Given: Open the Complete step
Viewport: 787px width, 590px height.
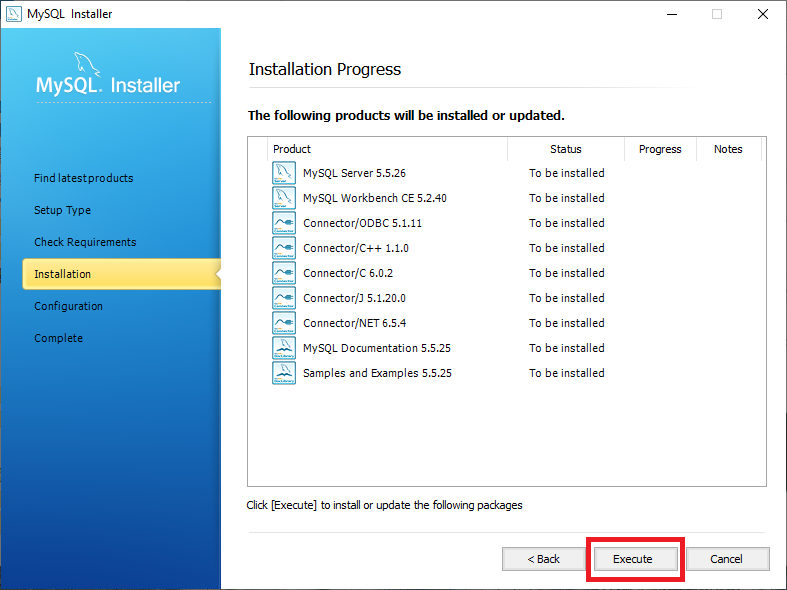Looking at the screenshot, I should [x=58, y=338].
